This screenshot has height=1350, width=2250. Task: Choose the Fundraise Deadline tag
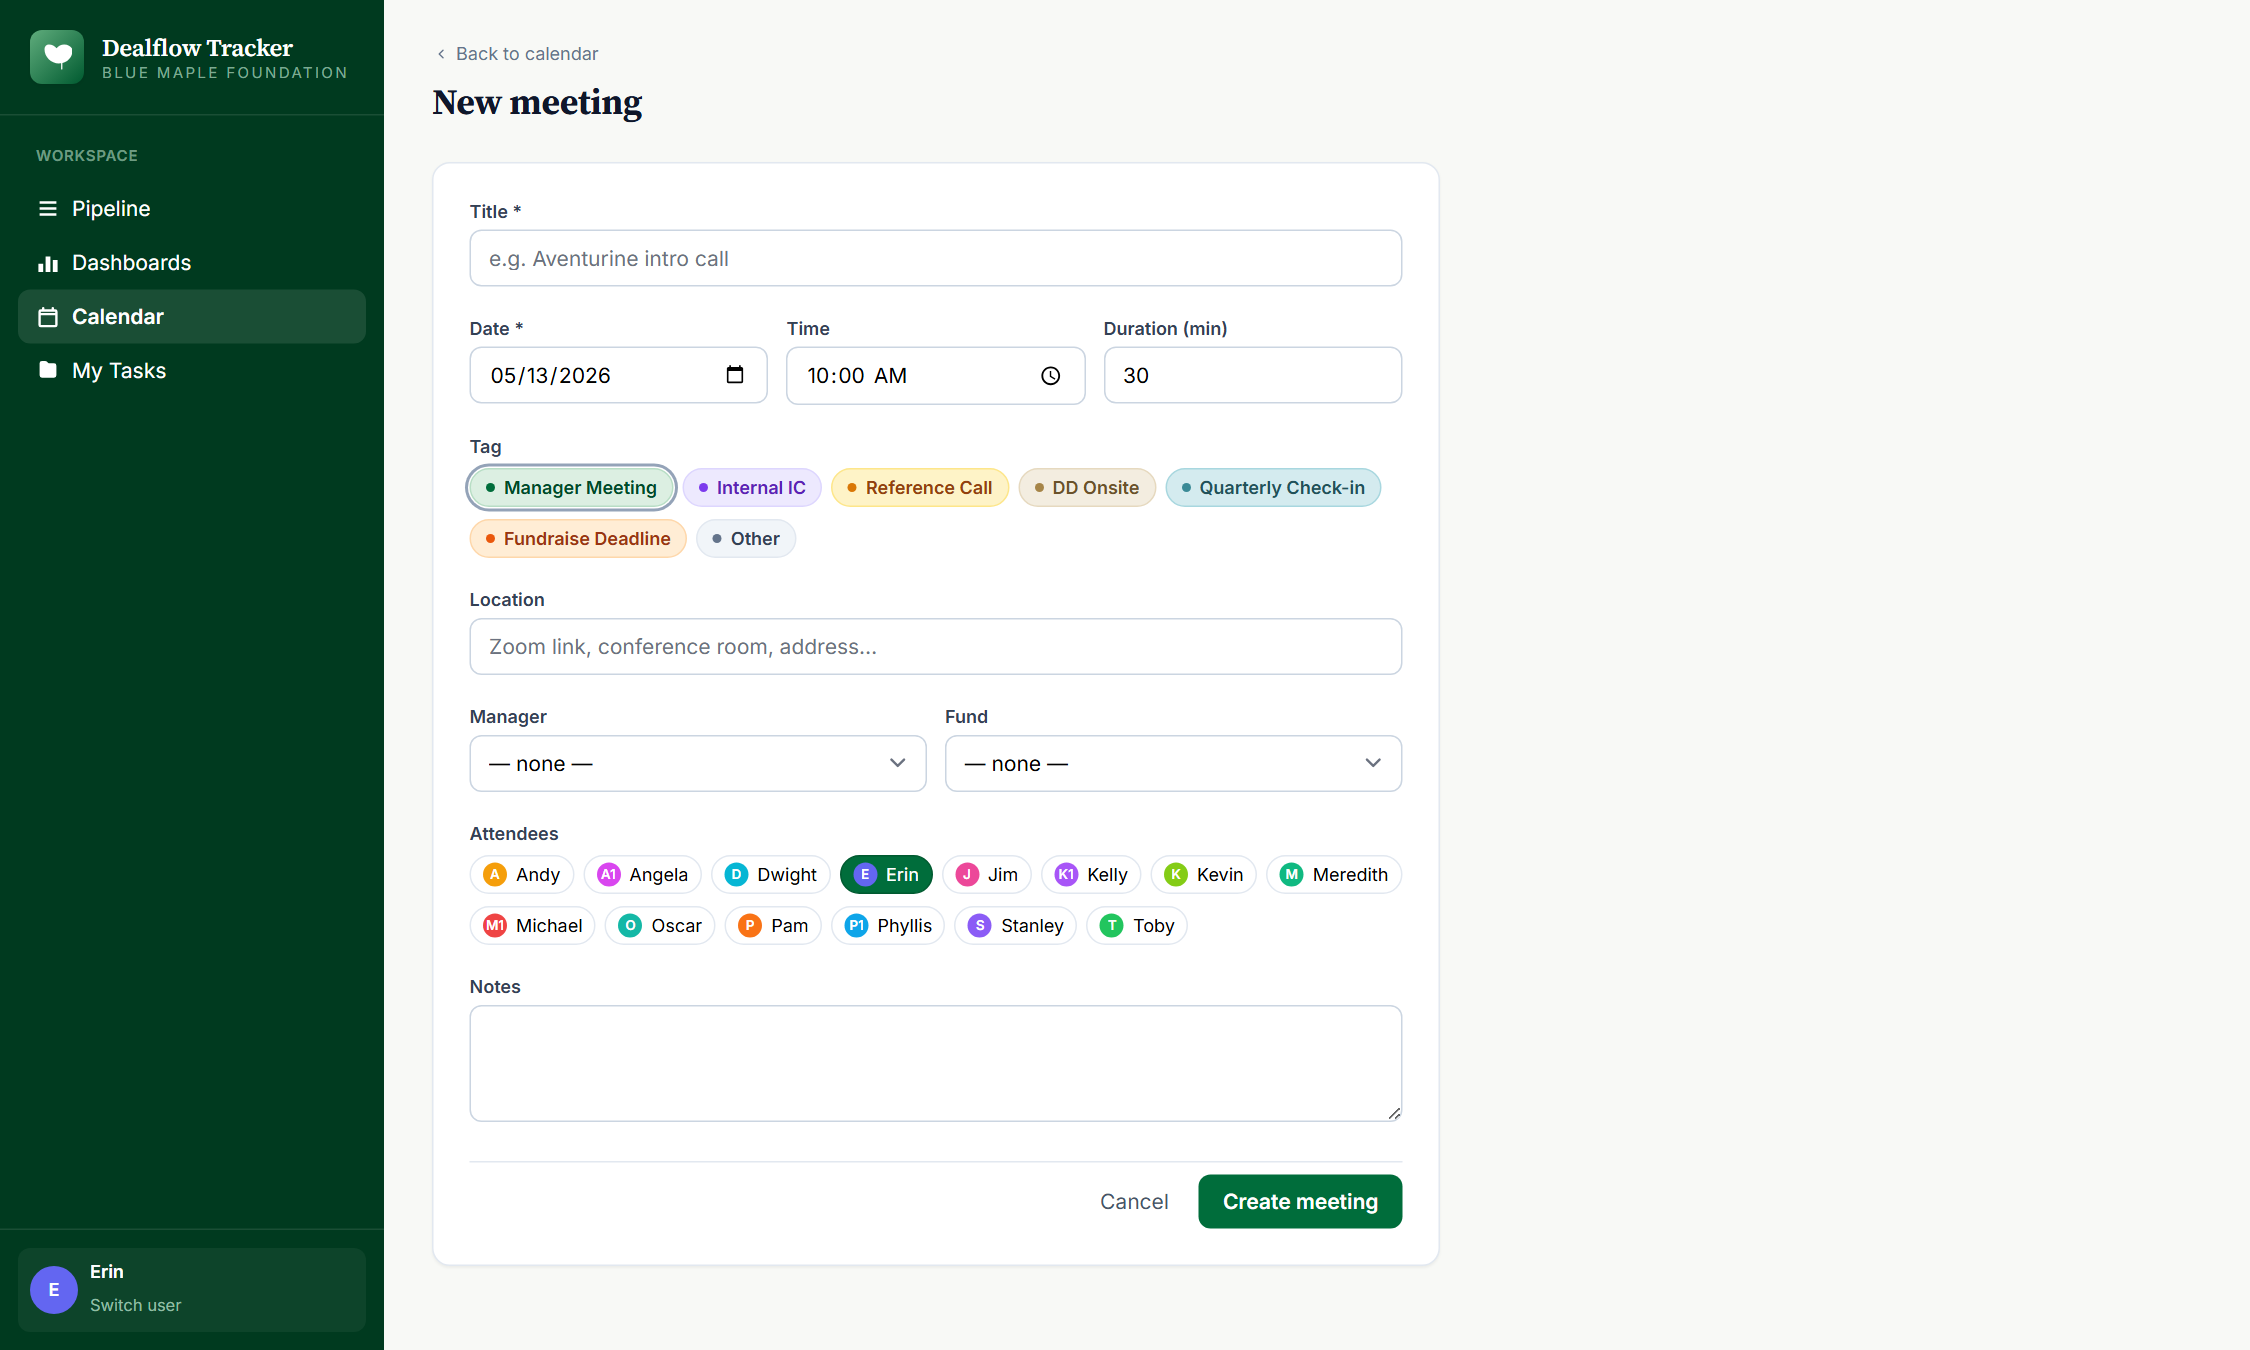(578, 538)
